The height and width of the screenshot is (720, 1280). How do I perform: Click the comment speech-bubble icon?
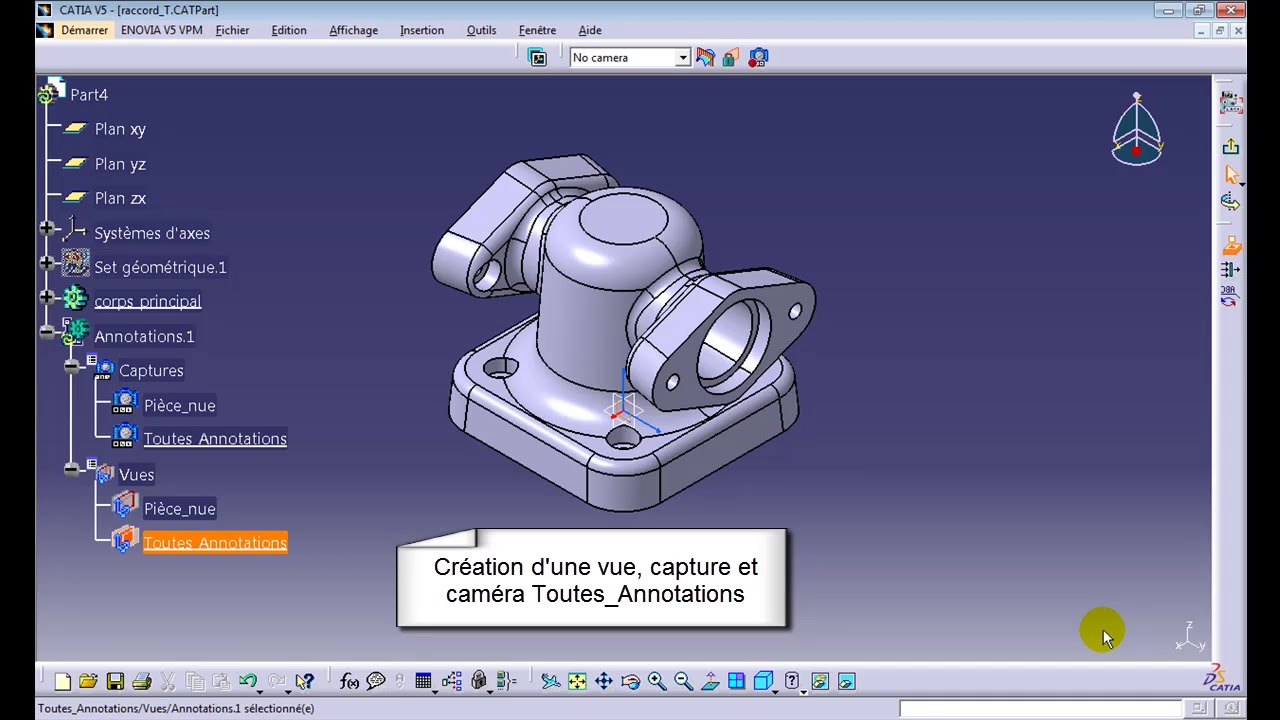[x=376, y=681]
